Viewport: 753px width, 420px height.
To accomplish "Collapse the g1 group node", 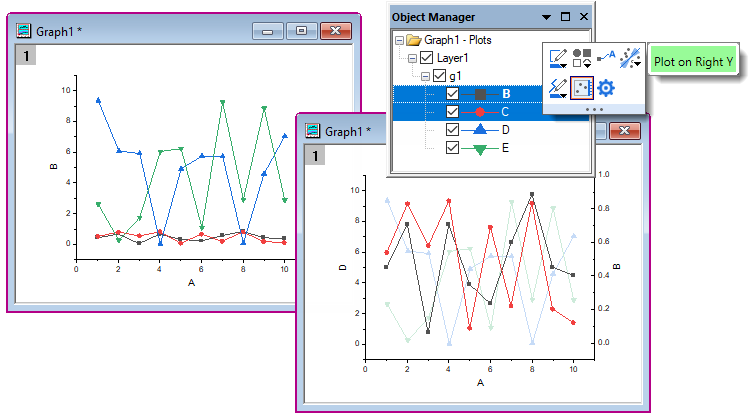I will (x=426, y=76).
